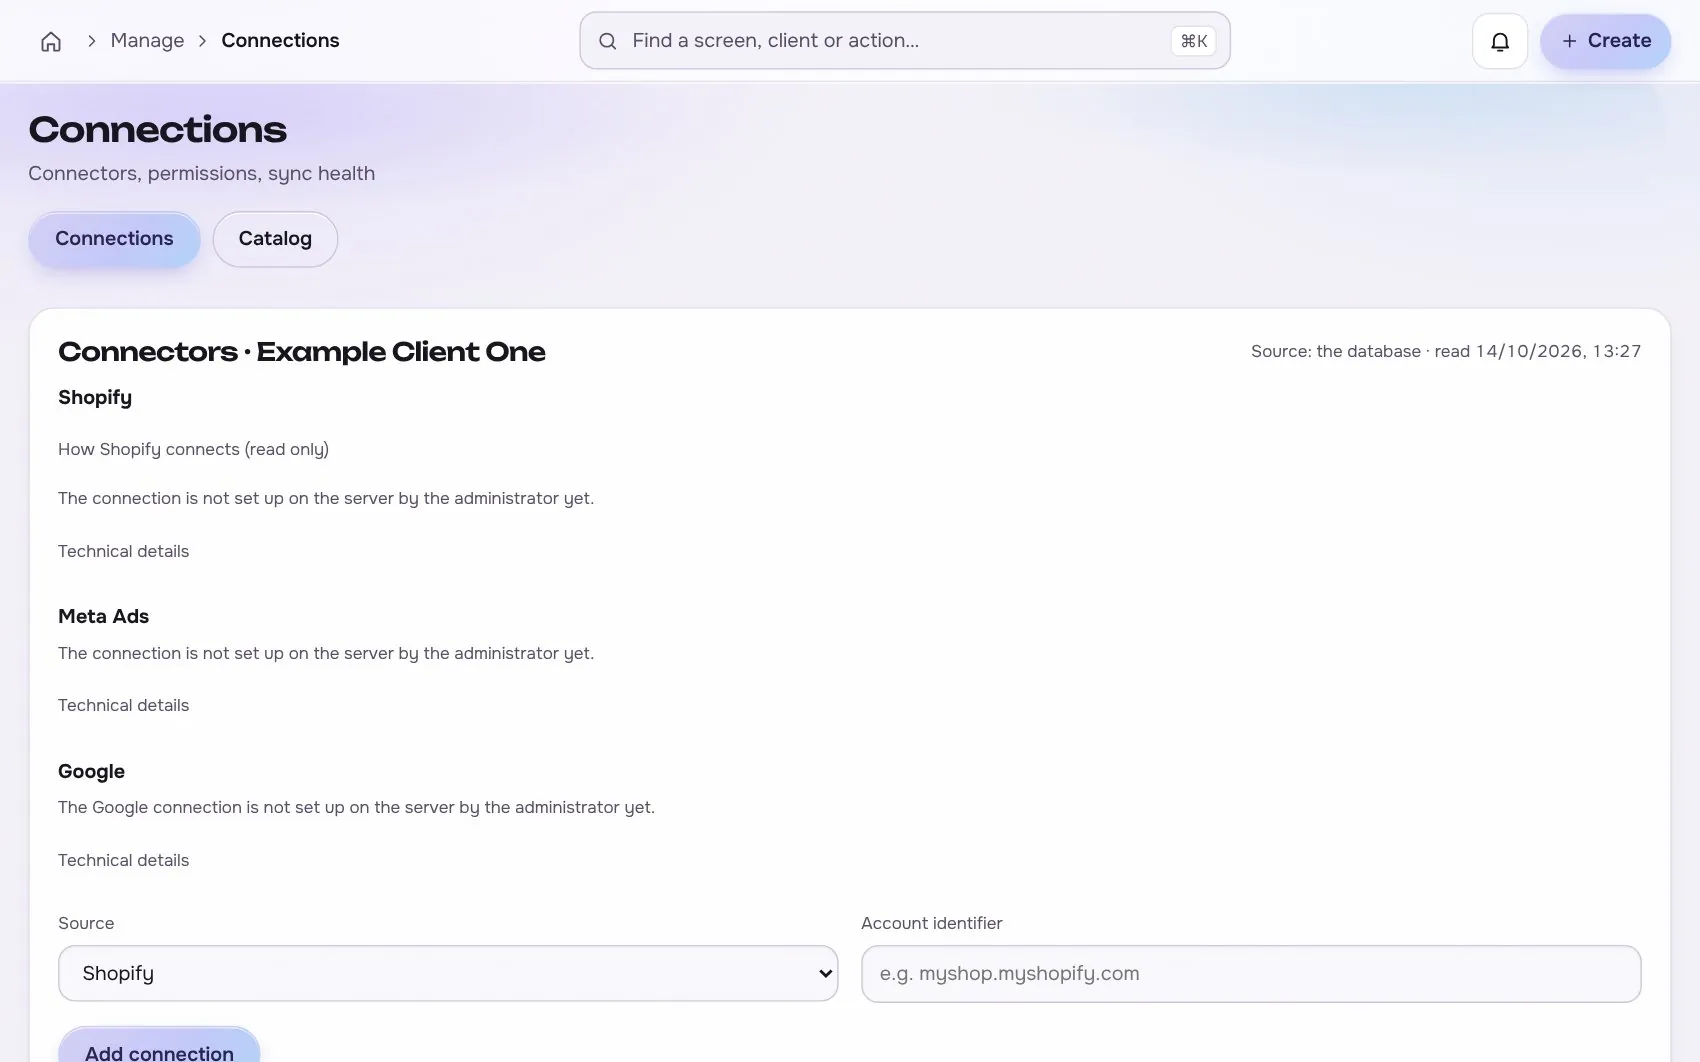1700x1062 pixels.
Task: Open the notifications bell
Action: pos(1500,41)
